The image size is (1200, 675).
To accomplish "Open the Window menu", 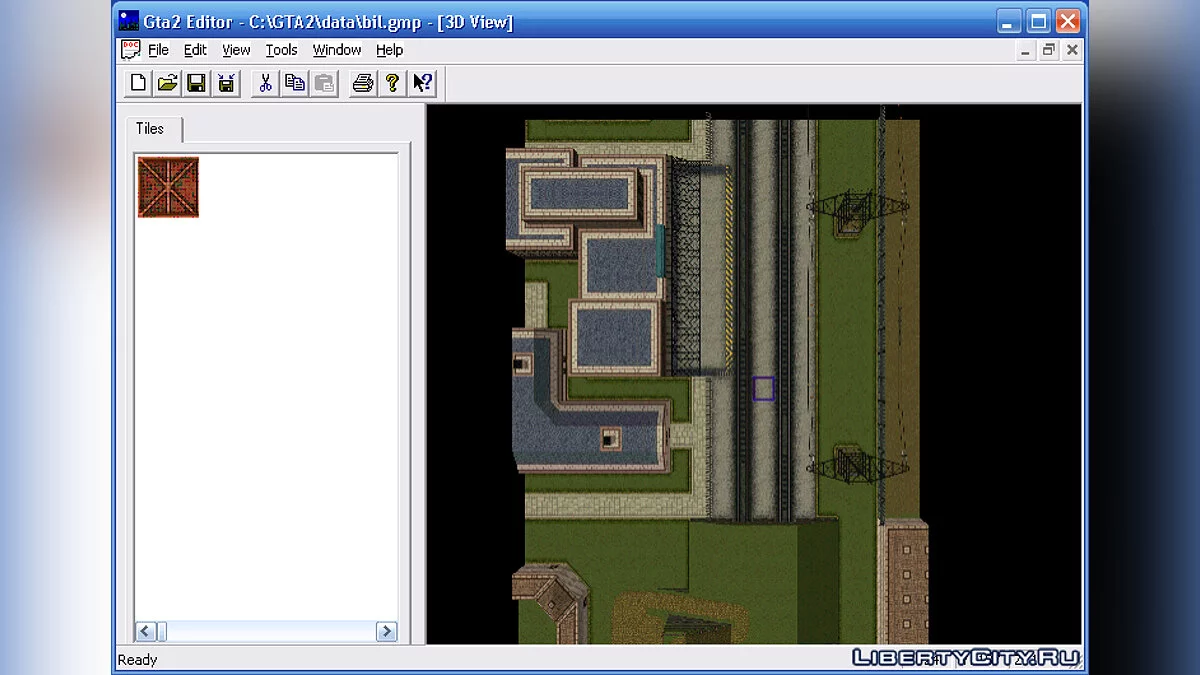I will coord(337,50).
